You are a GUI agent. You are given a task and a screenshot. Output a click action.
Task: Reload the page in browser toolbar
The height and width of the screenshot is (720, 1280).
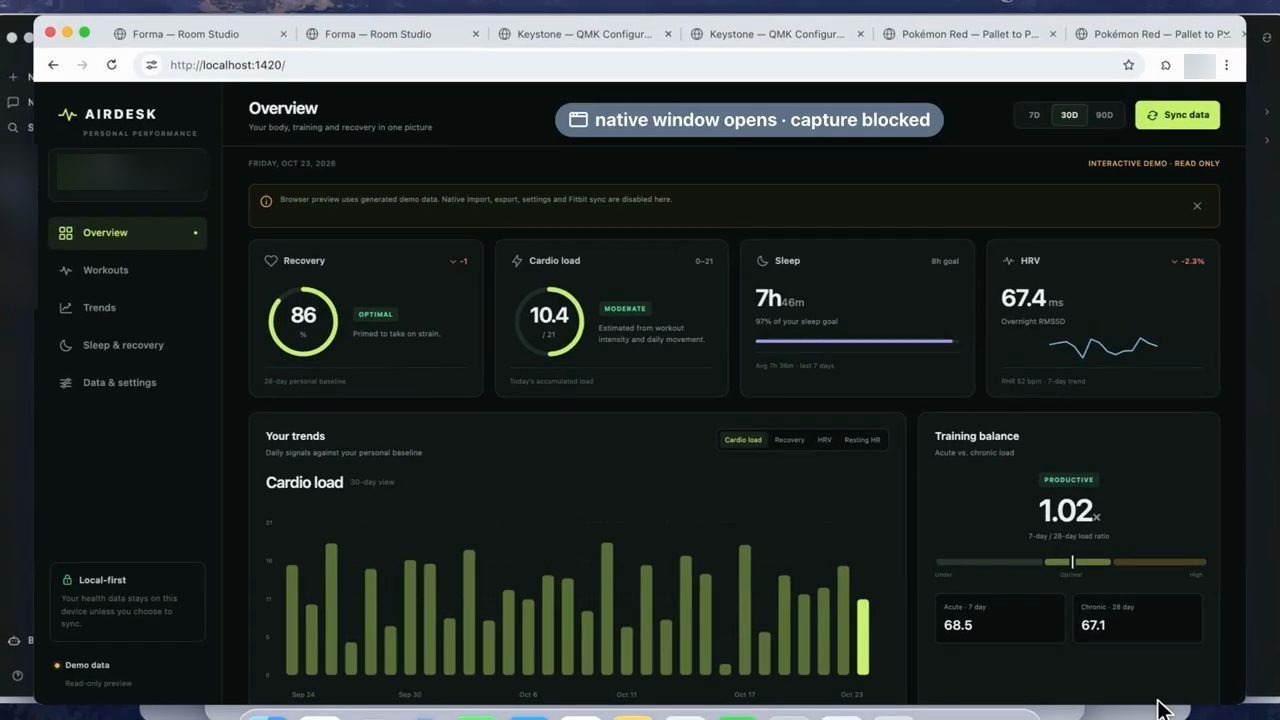tap(112, 65)
